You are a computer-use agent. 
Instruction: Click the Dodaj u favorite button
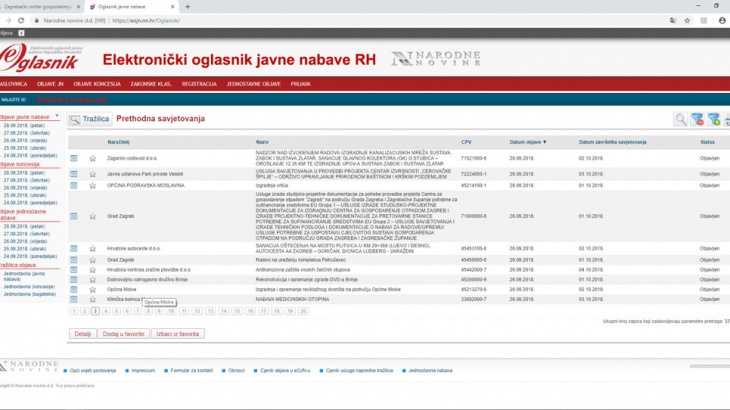123,334
